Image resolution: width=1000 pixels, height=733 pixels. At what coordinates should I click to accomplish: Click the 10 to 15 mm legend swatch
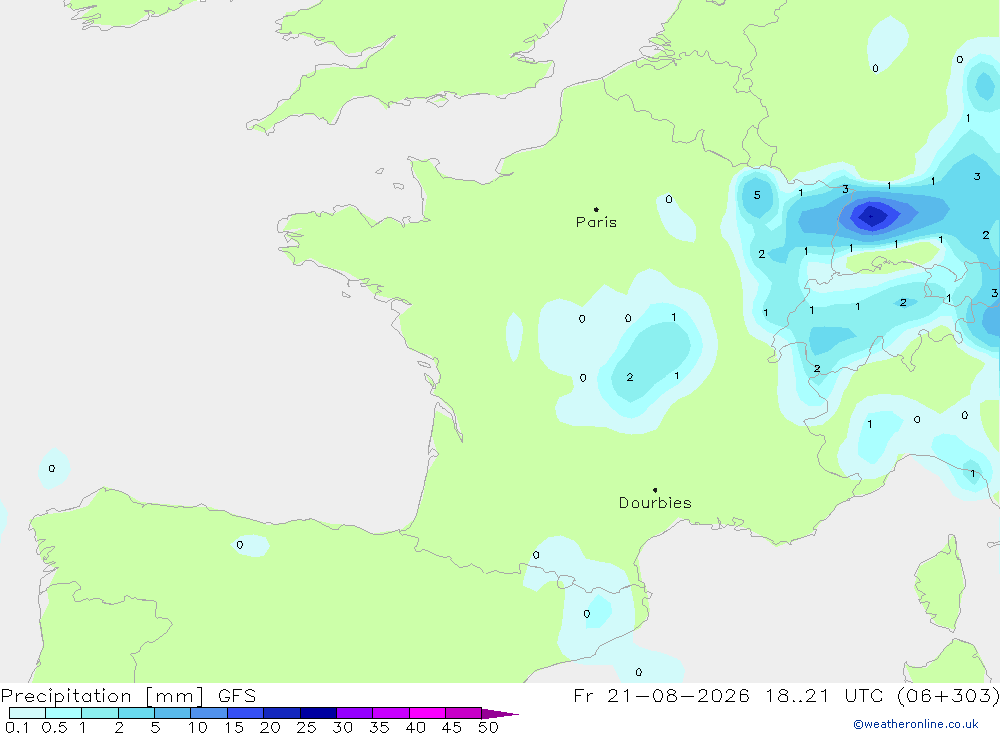[209, 713]
